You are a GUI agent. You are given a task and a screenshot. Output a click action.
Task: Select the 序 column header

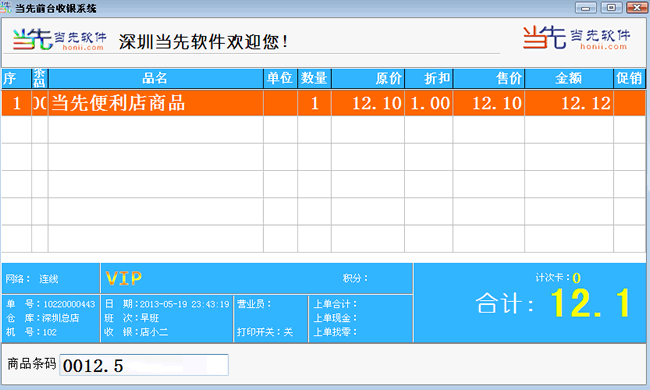coord(16,78)
